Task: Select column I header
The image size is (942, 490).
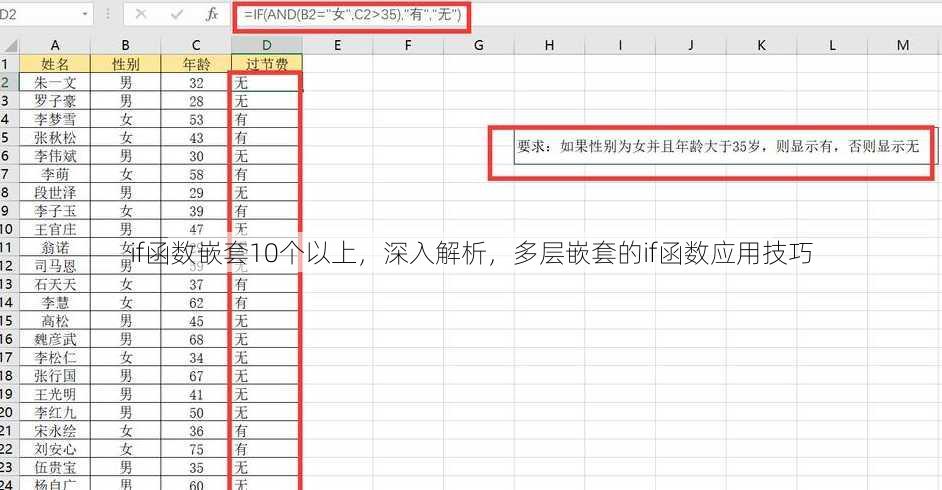Action: point(620,45)
